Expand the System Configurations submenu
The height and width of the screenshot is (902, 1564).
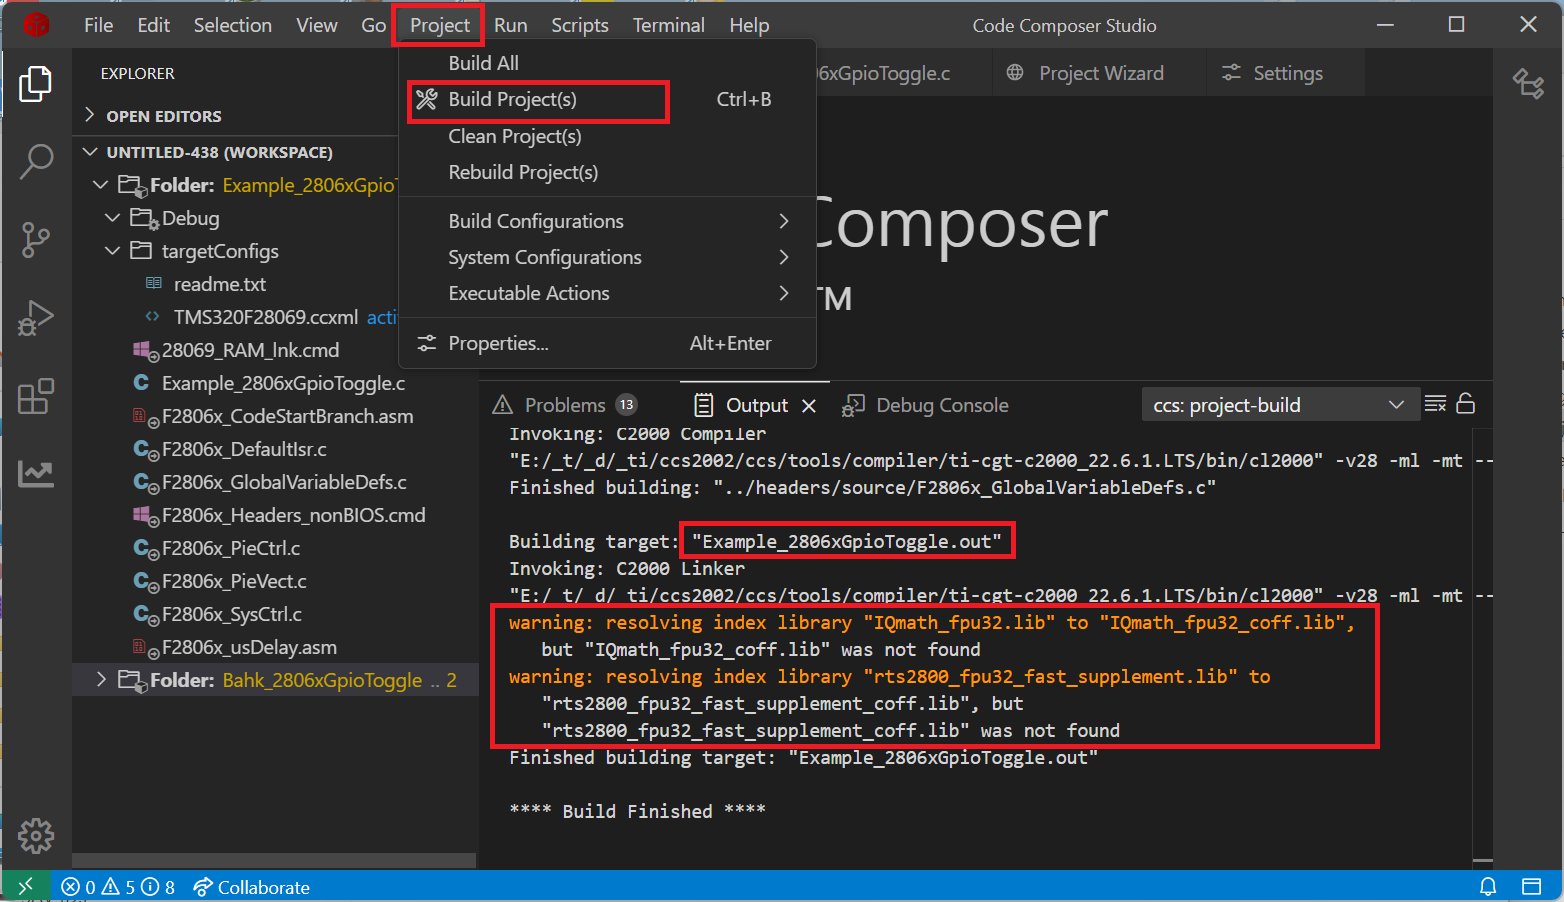[608, 257]
